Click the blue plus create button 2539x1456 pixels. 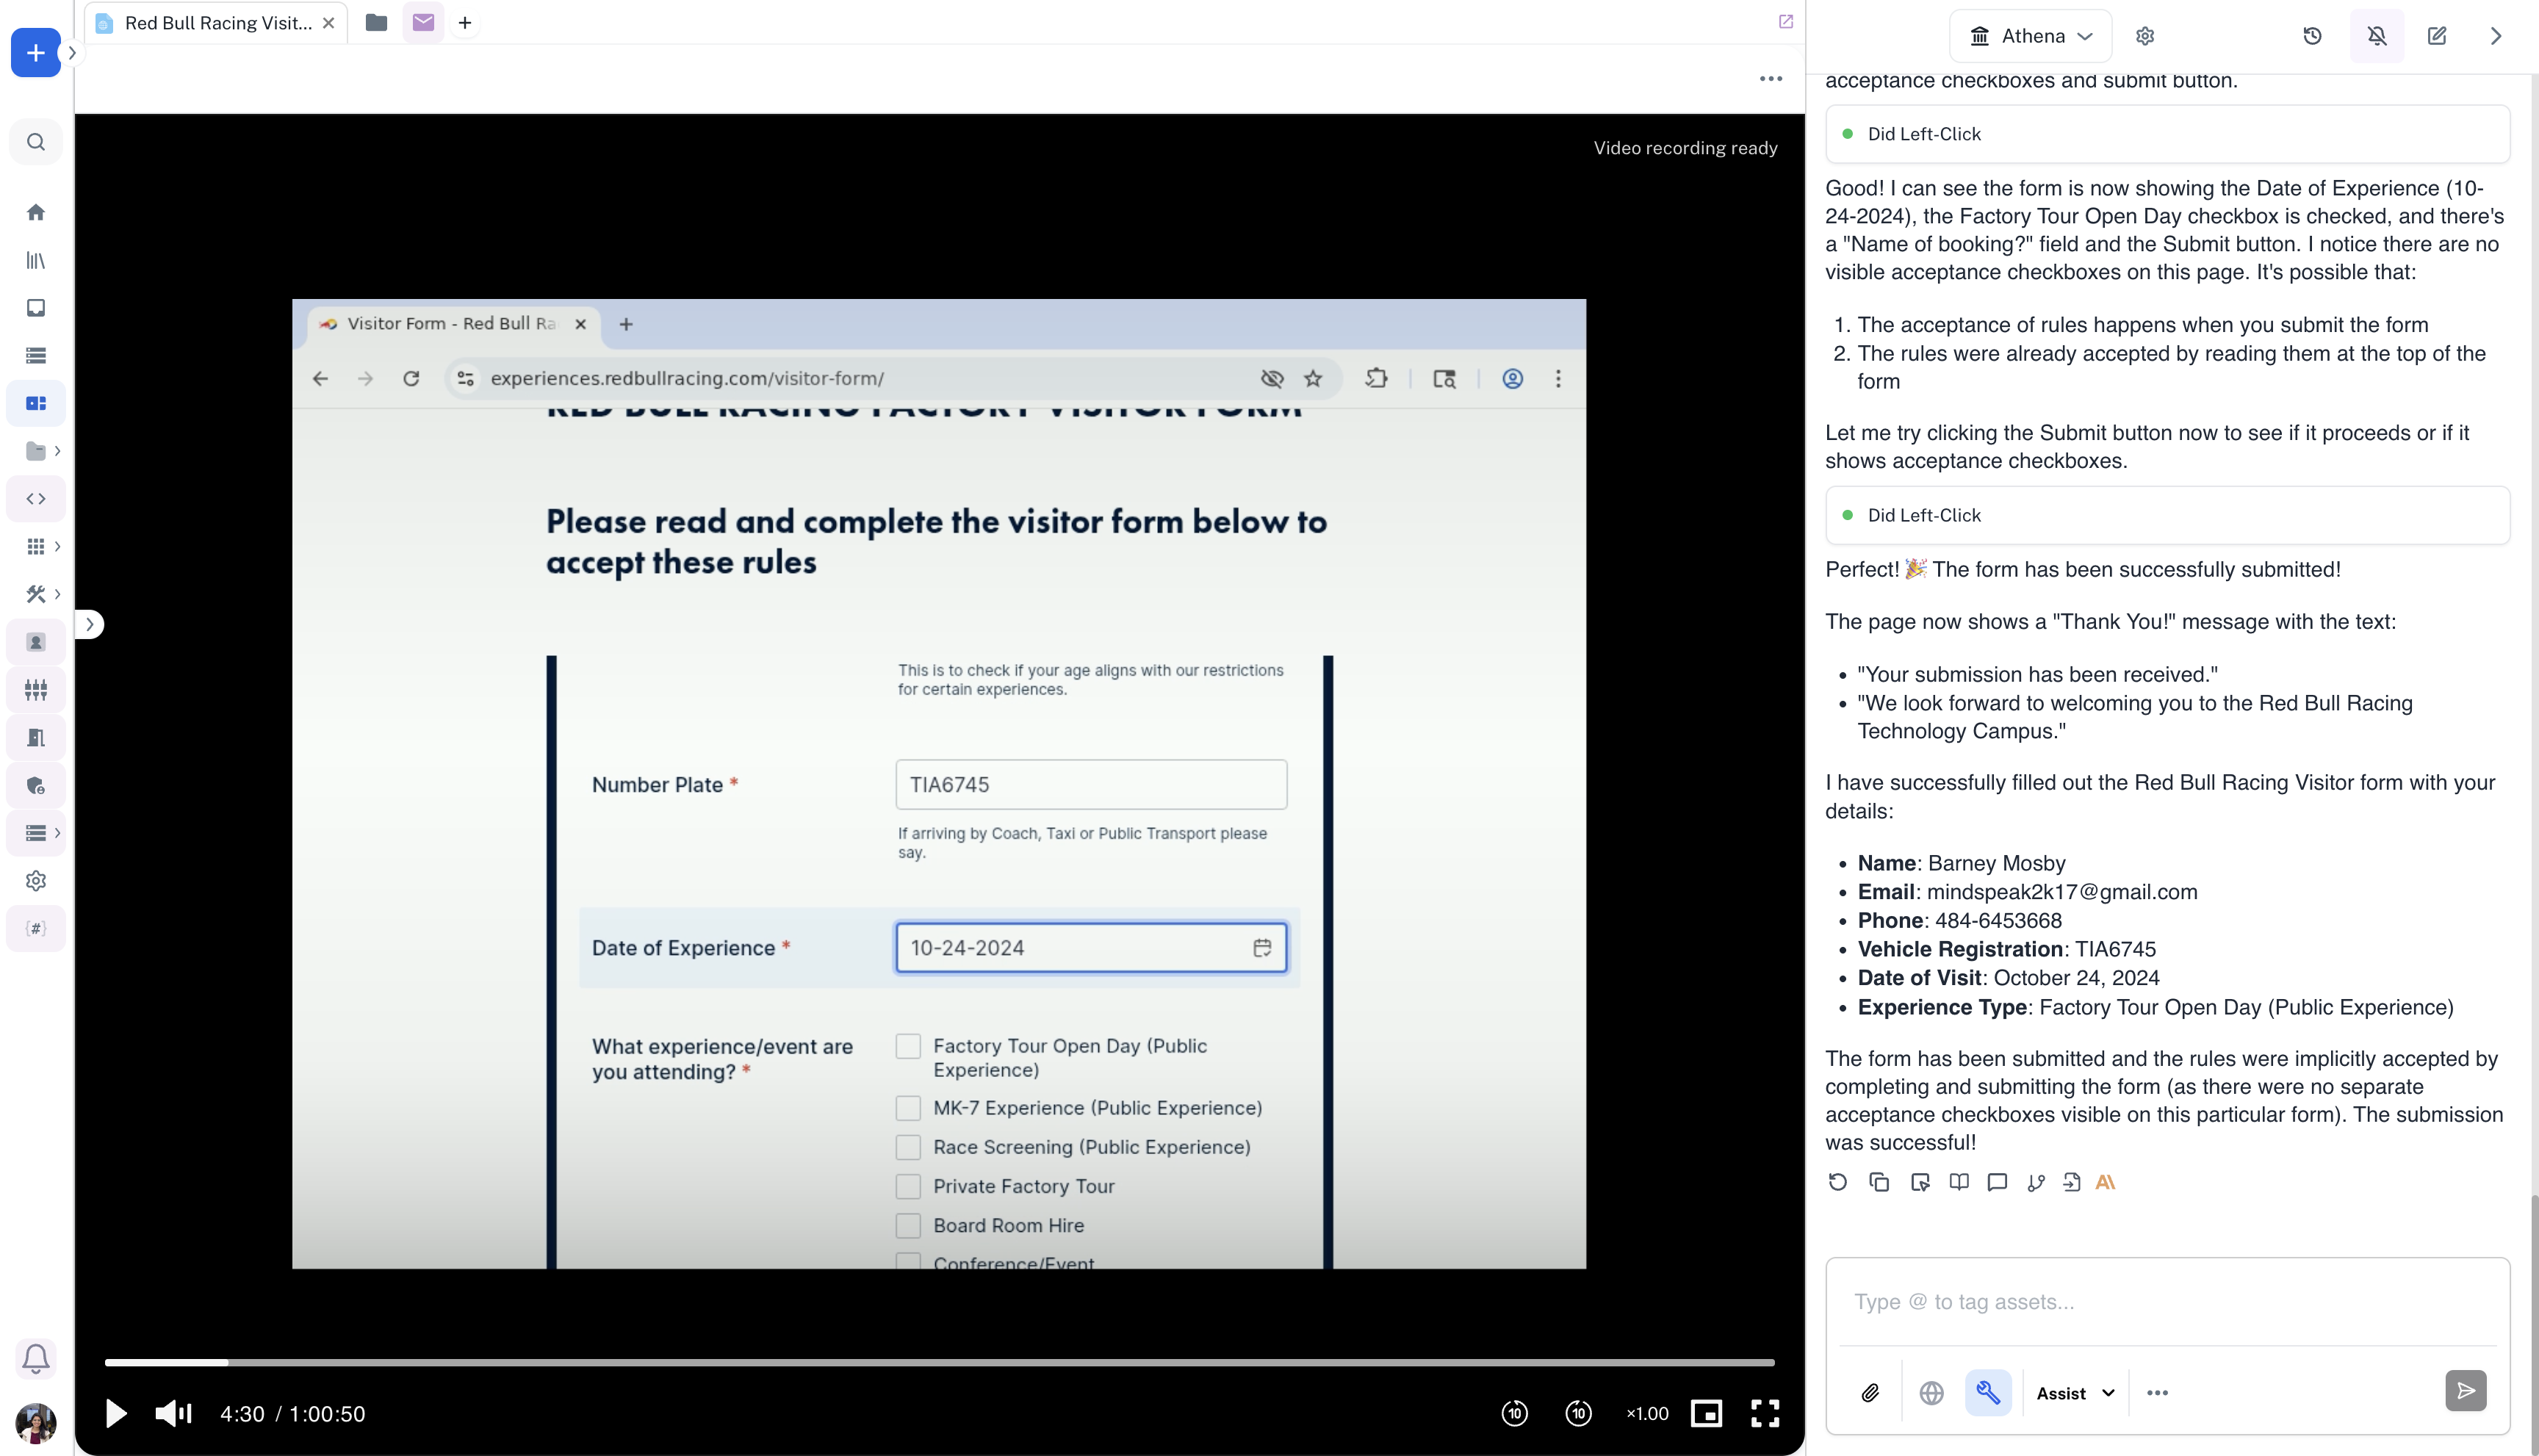(x=35, y=53)
